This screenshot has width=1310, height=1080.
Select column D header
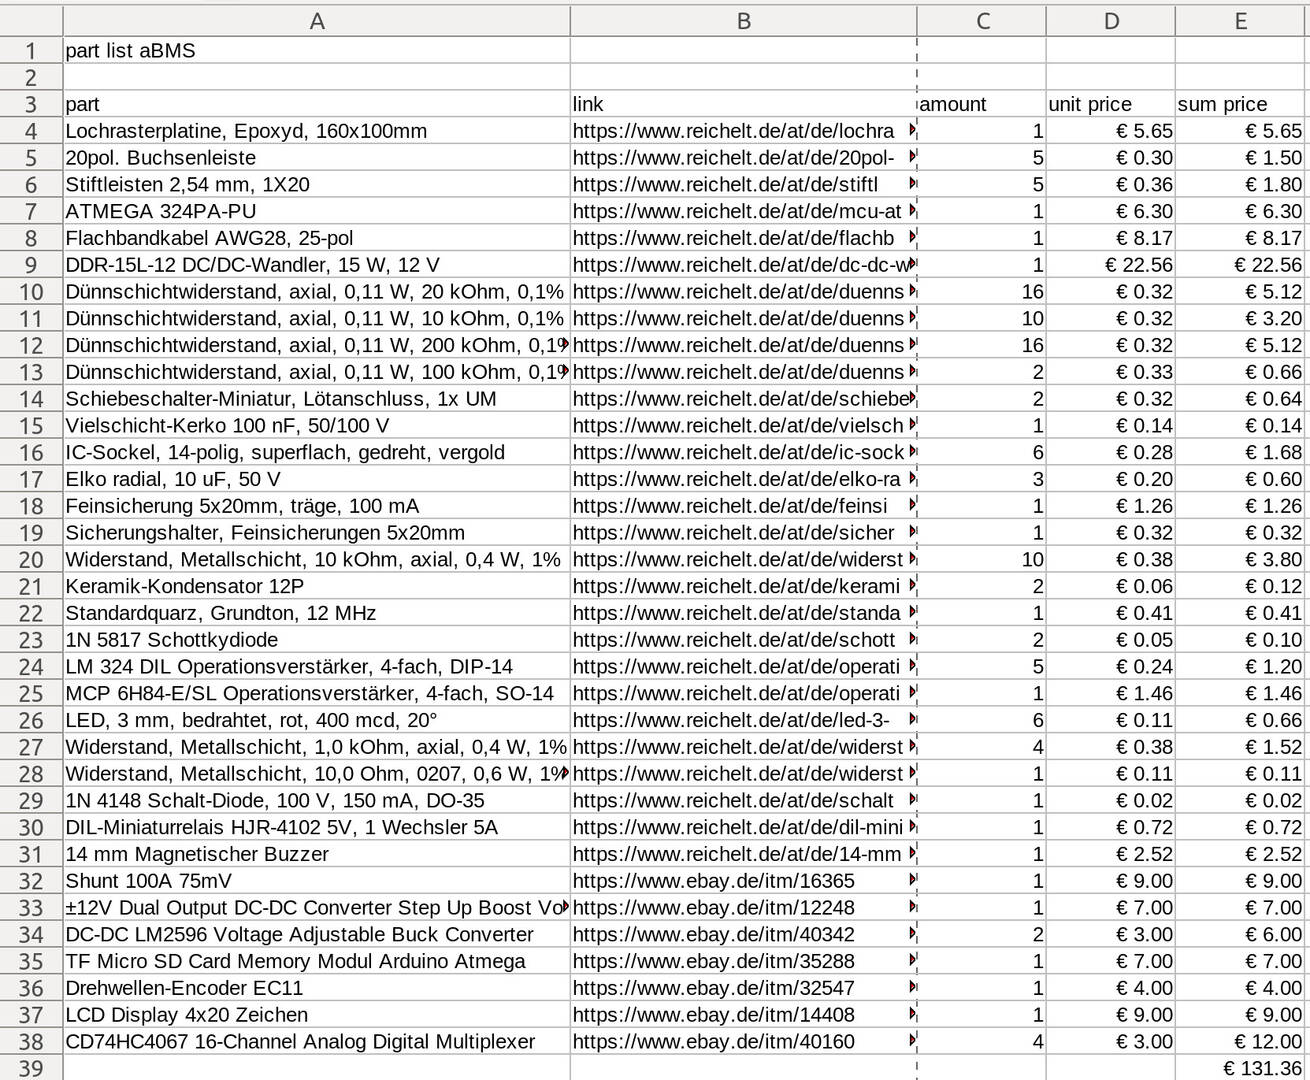tap(1111, 21)
